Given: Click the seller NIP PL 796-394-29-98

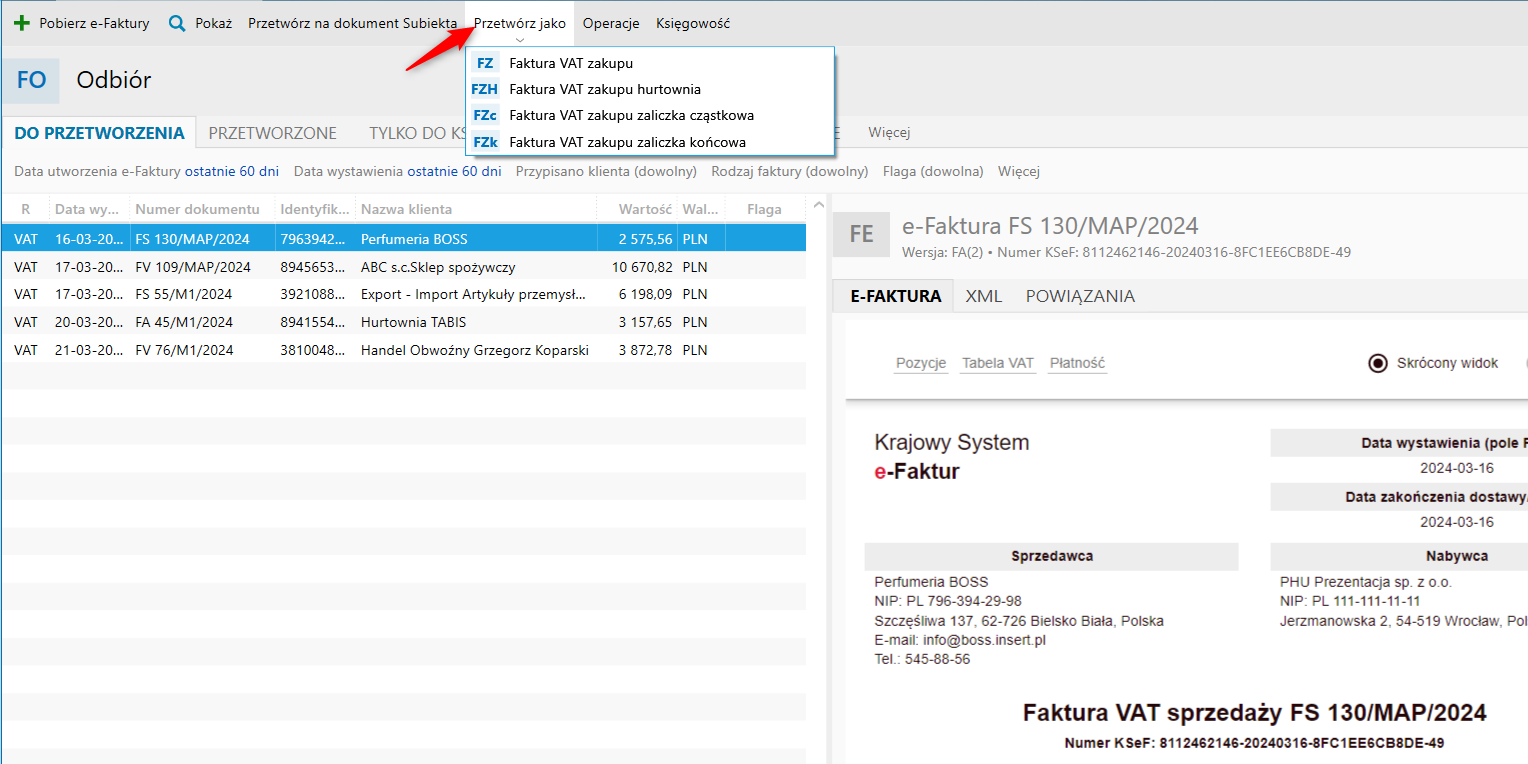Looking at the screenshot, I should coord(948,601).
